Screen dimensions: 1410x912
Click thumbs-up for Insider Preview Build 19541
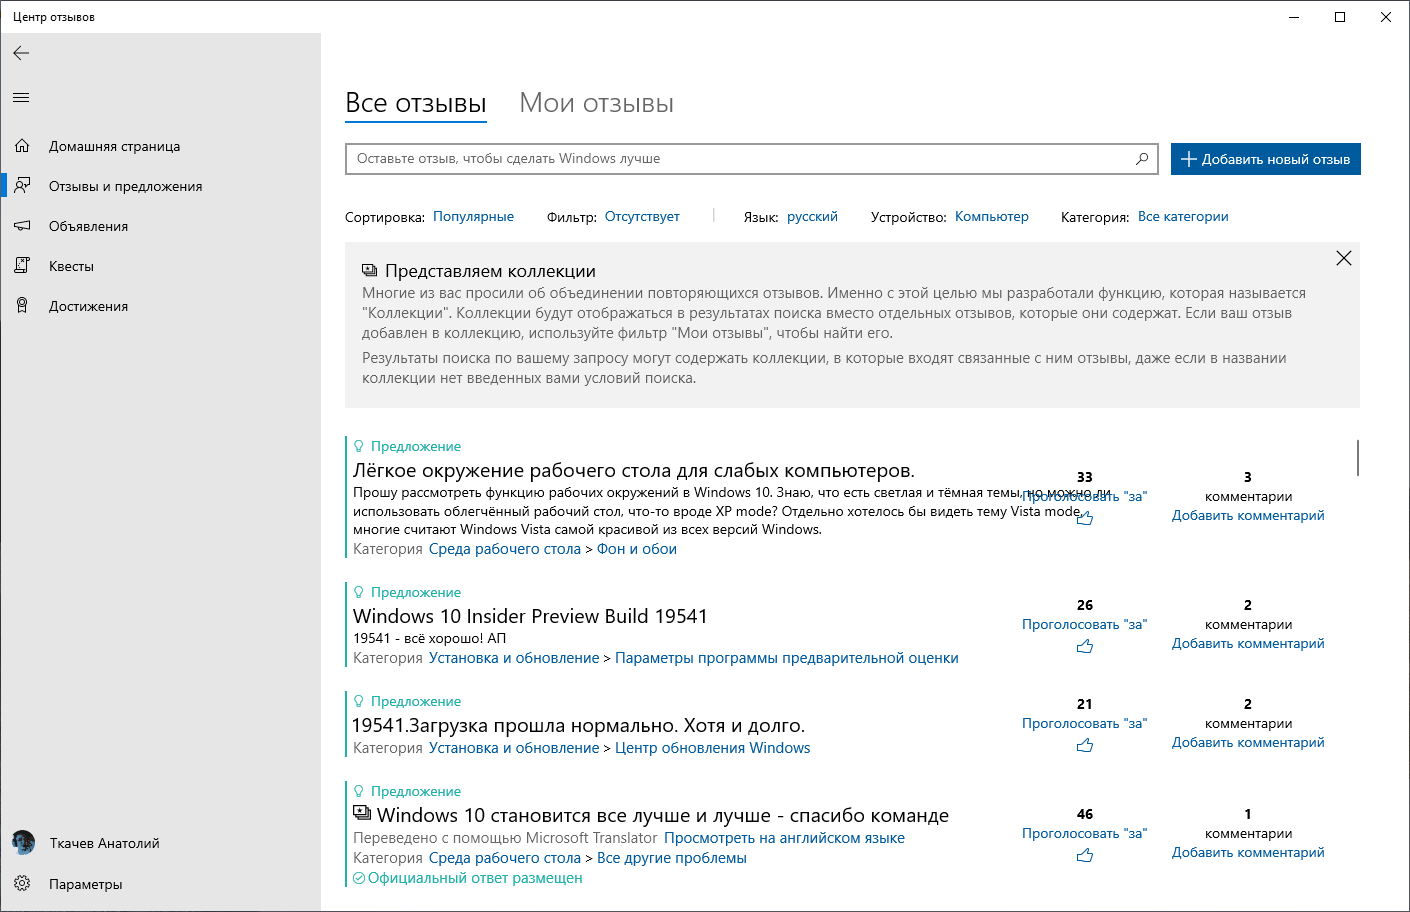coord(1085,646)
